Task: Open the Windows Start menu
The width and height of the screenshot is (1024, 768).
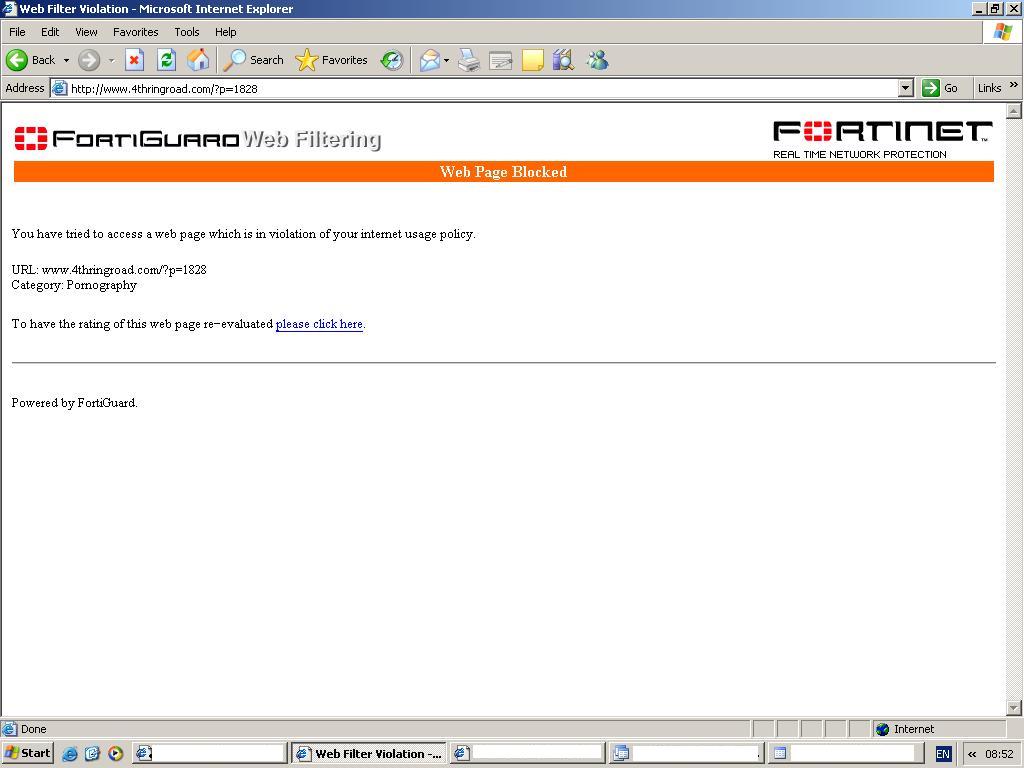Action: coord(27,753)
